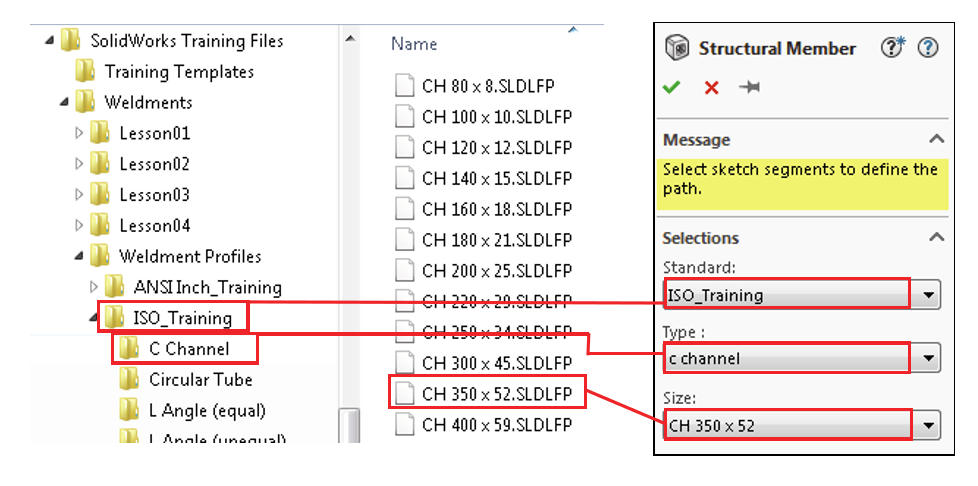Click the Circular Tube folder icon
The height and width of the screenshot is (486, 978).
coord(129,379)
